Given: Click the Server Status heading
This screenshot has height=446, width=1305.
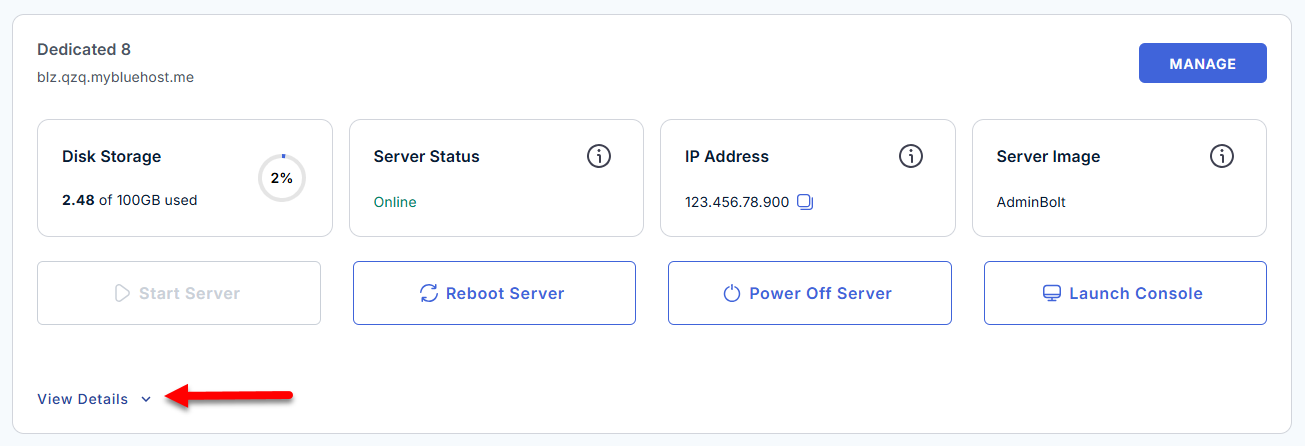Looking at the screenshot, I should 427,156.
